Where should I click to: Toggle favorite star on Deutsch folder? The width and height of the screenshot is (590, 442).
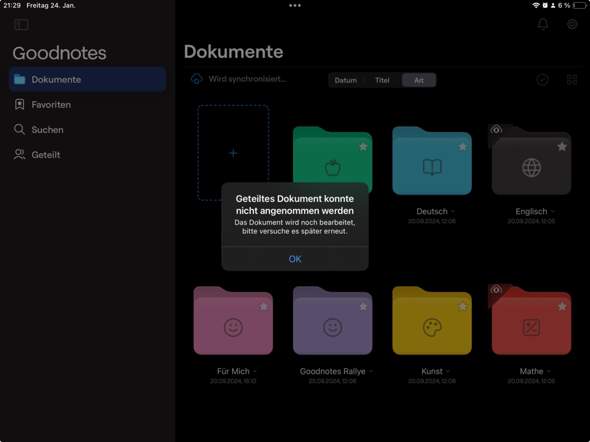tap(462, 147)
